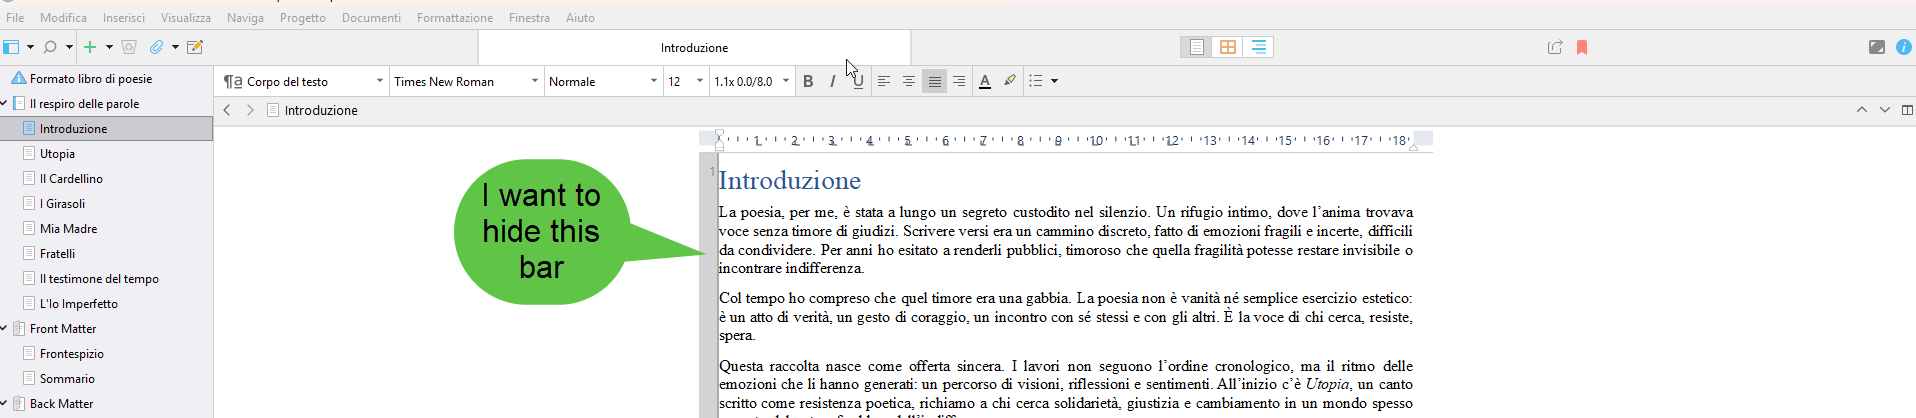
Task: Click the magnifier search icon
Action: (50, 47)
